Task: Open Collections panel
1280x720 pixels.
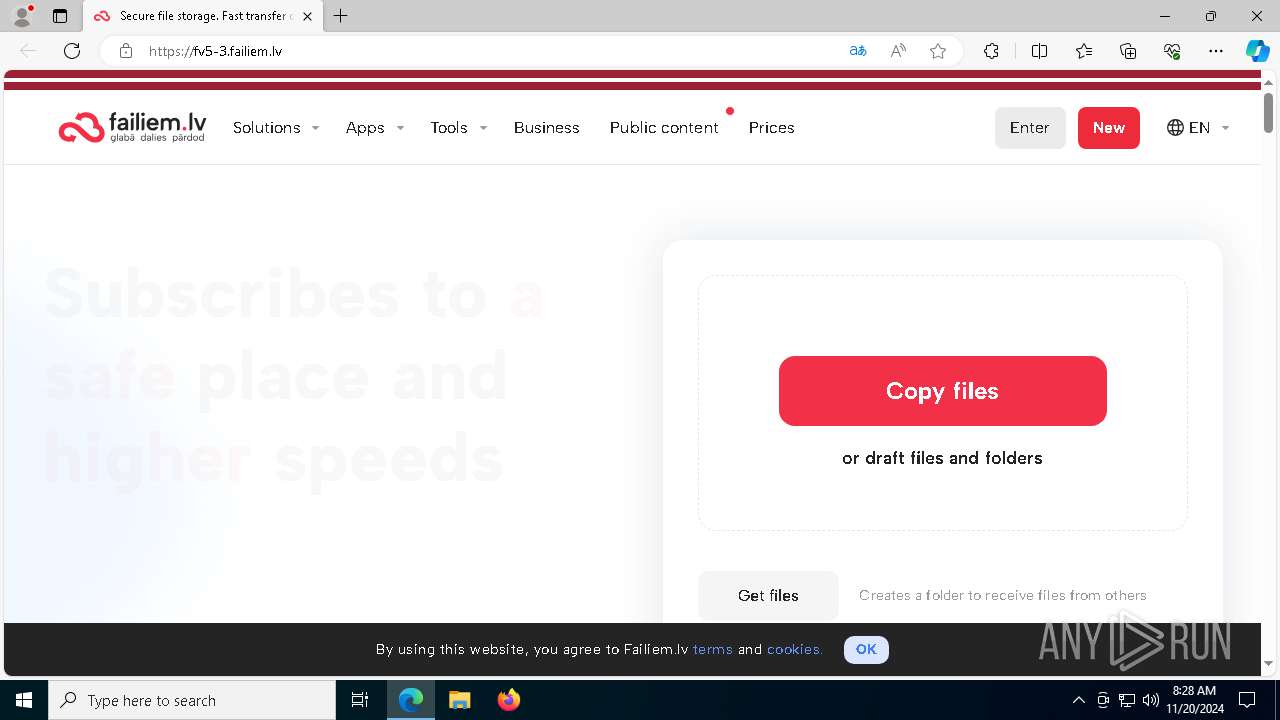Action: point(1128,51)
